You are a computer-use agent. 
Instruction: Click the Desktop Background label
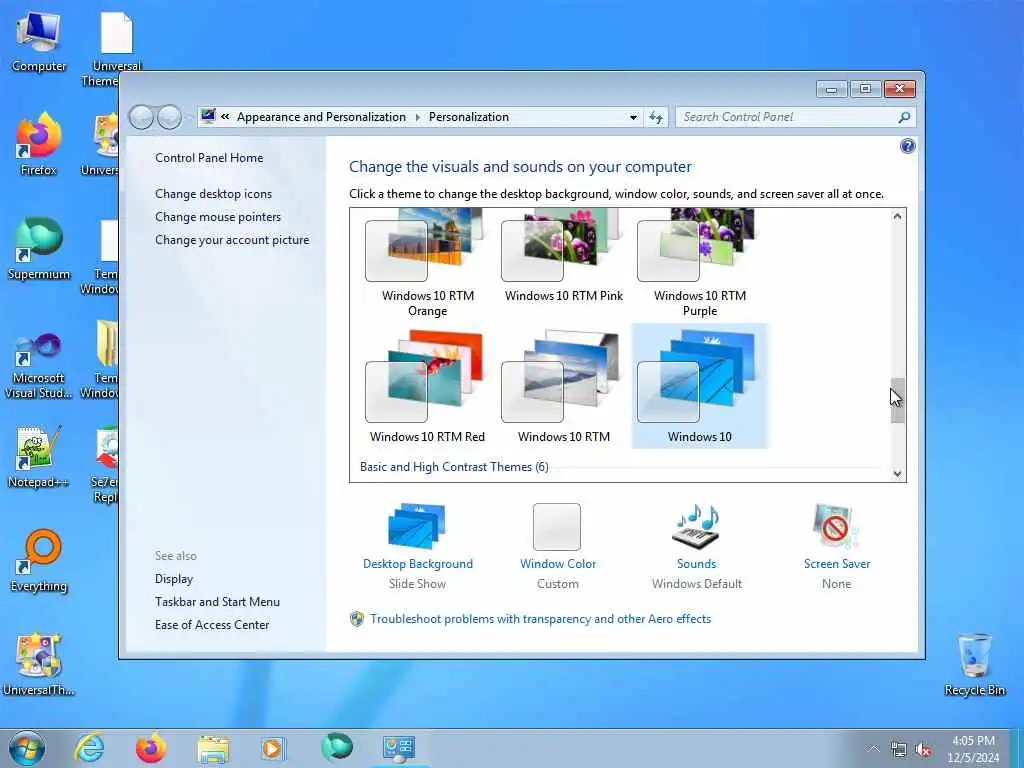pos(417,564)
